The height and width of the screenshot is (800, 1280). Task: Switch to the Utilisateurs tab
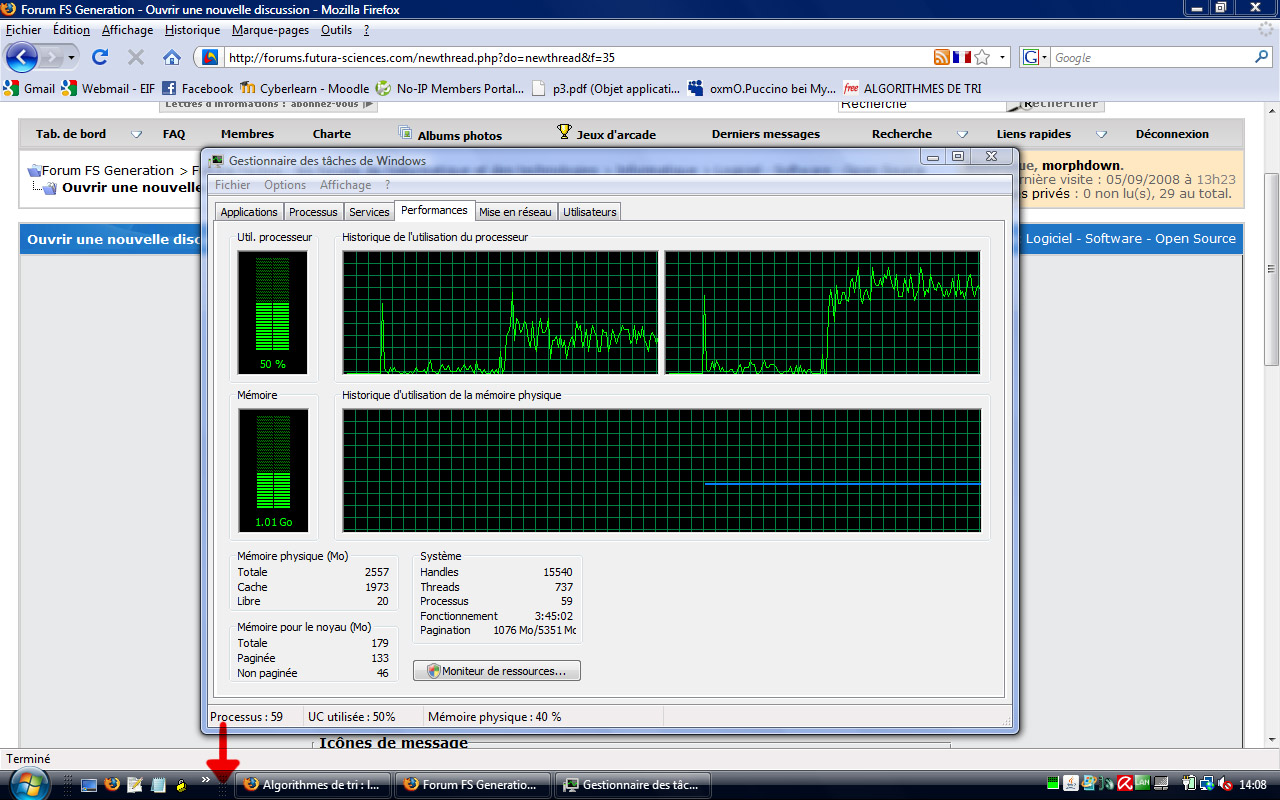(589, 212)
